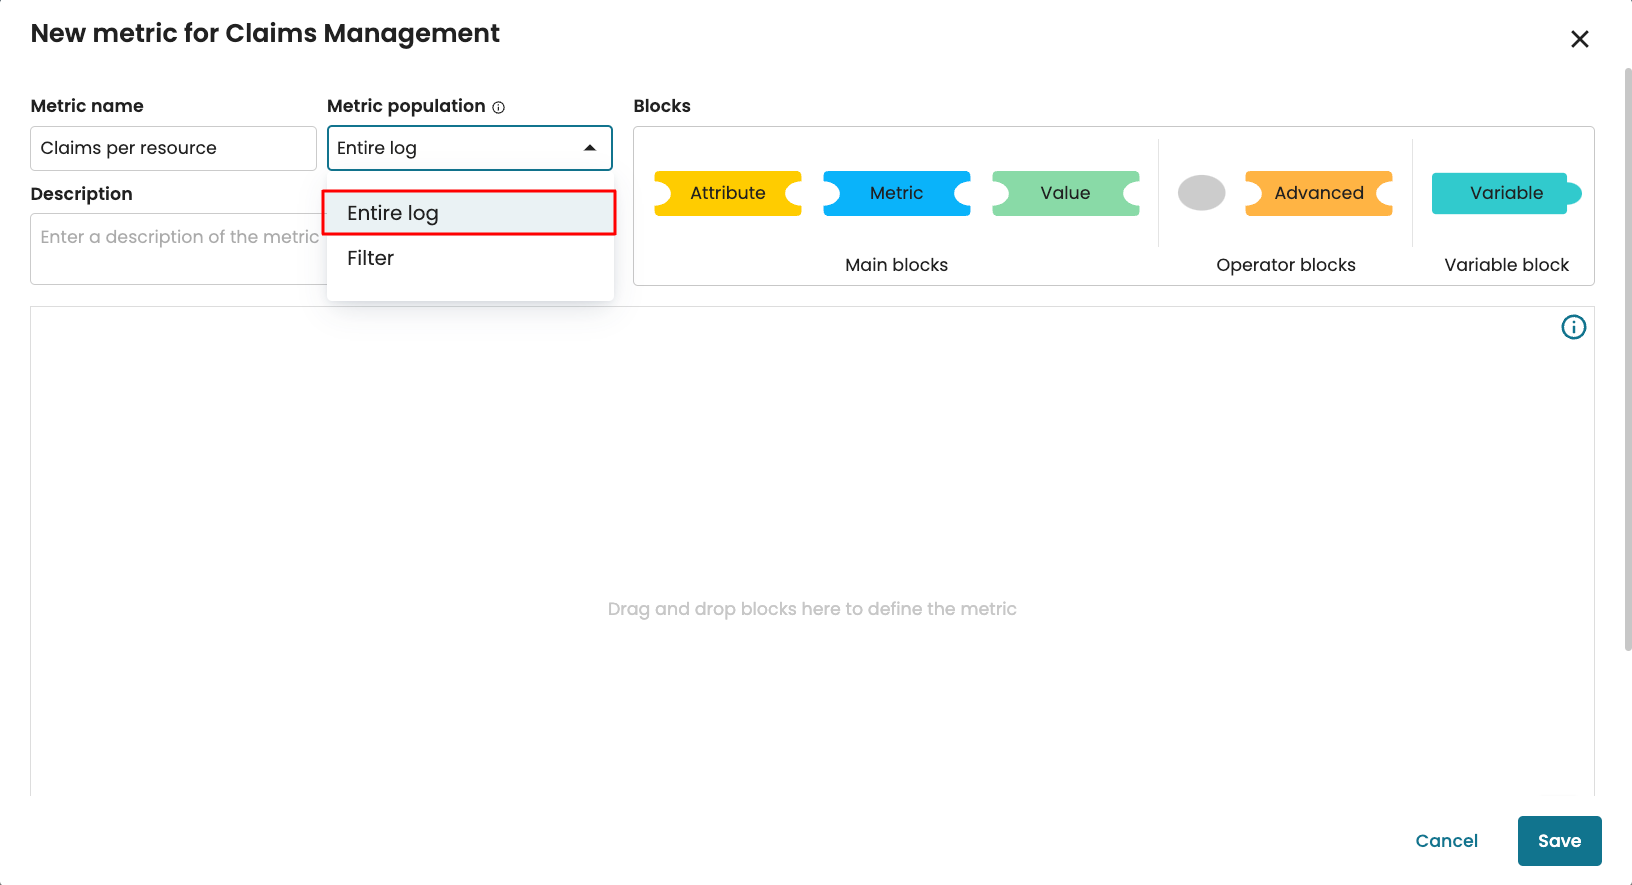The width and height of the screenshot is (1632, 885).
Task: Click the gray oval operator block
Action: pyautogui.click(x=1201, y=193)
